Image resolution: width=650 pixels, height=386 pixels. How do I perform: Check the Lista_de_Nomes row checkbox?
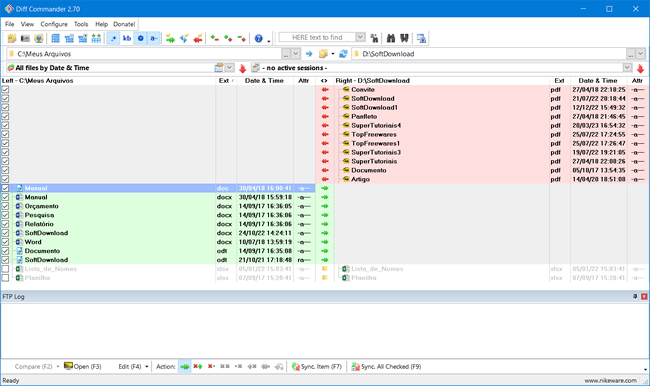pyautogui.click(x=5, y=269)
